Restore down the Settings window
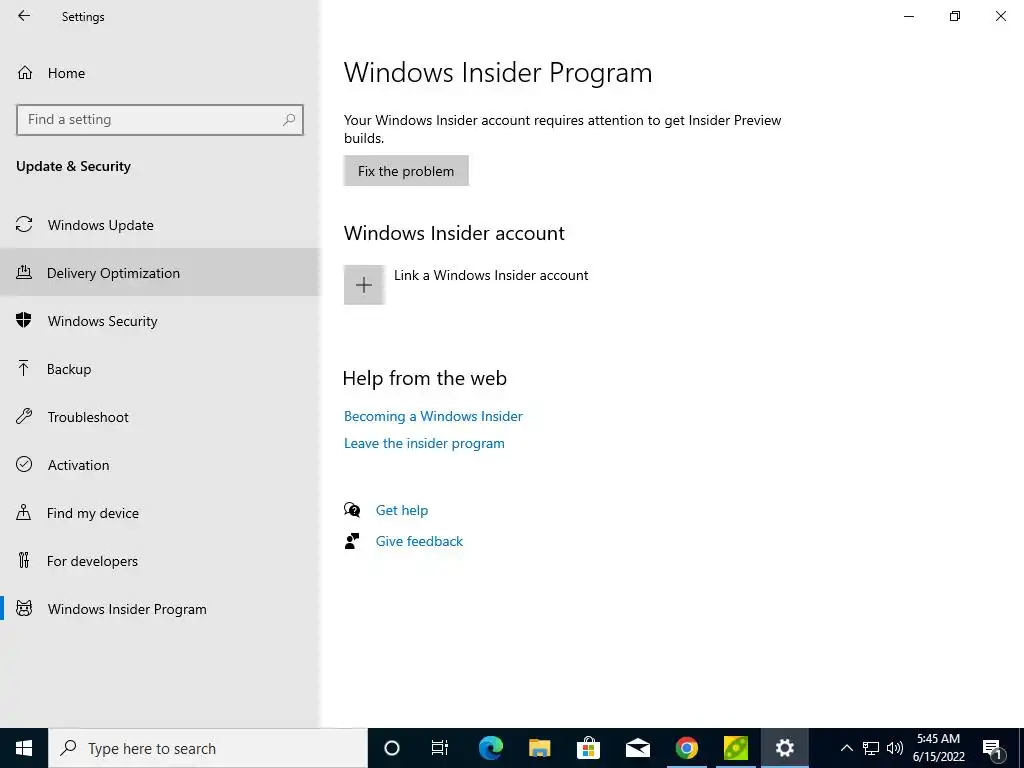Screen dimensions: 1024x768 coord(955,16)
